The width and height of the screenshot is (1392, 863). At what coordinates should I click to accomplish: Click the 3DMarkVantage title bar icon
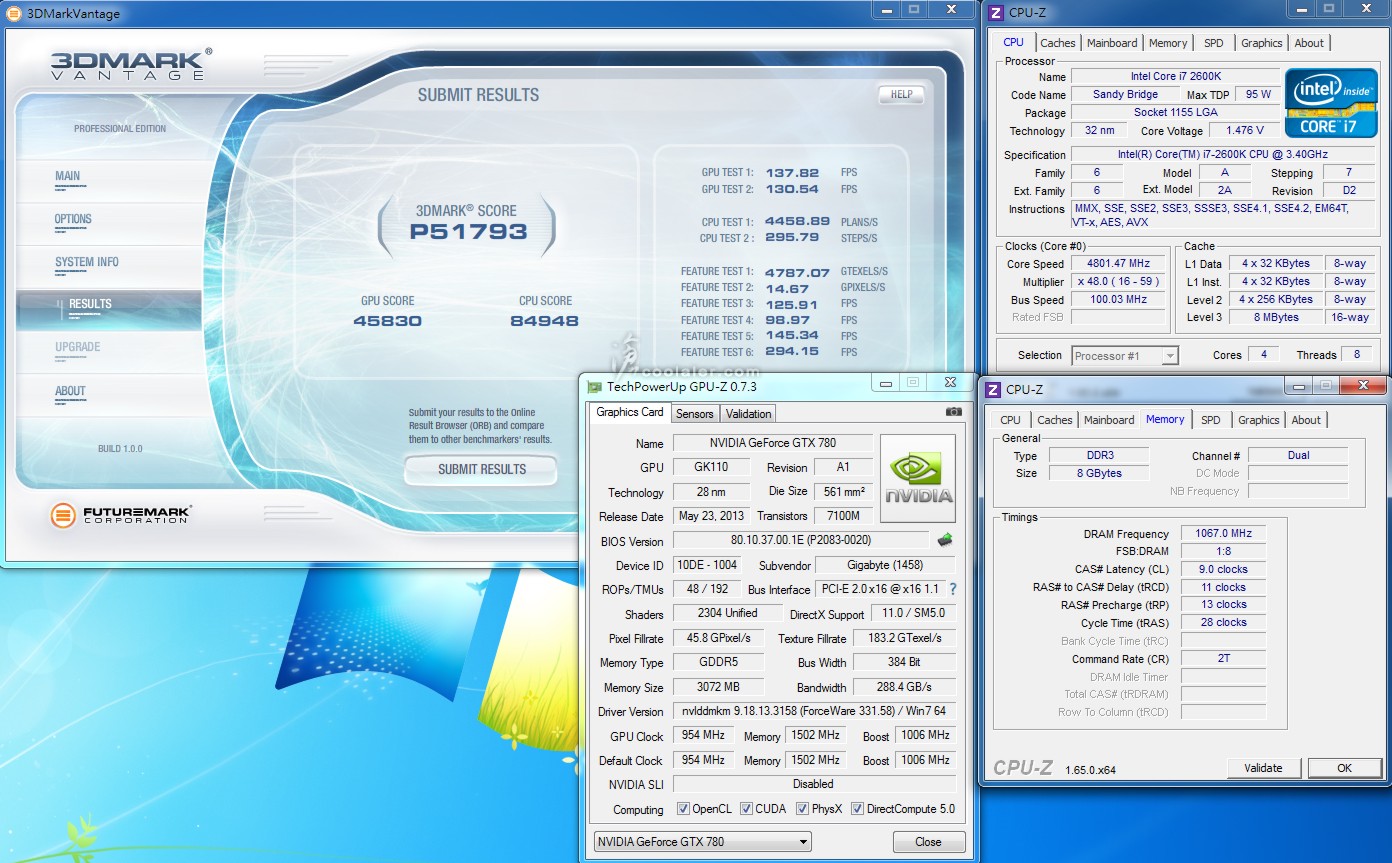tap(14, 14)
